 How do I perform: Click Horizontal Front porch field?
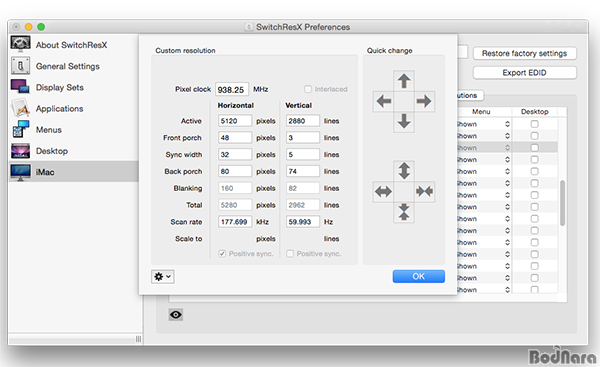click(235, 138)
